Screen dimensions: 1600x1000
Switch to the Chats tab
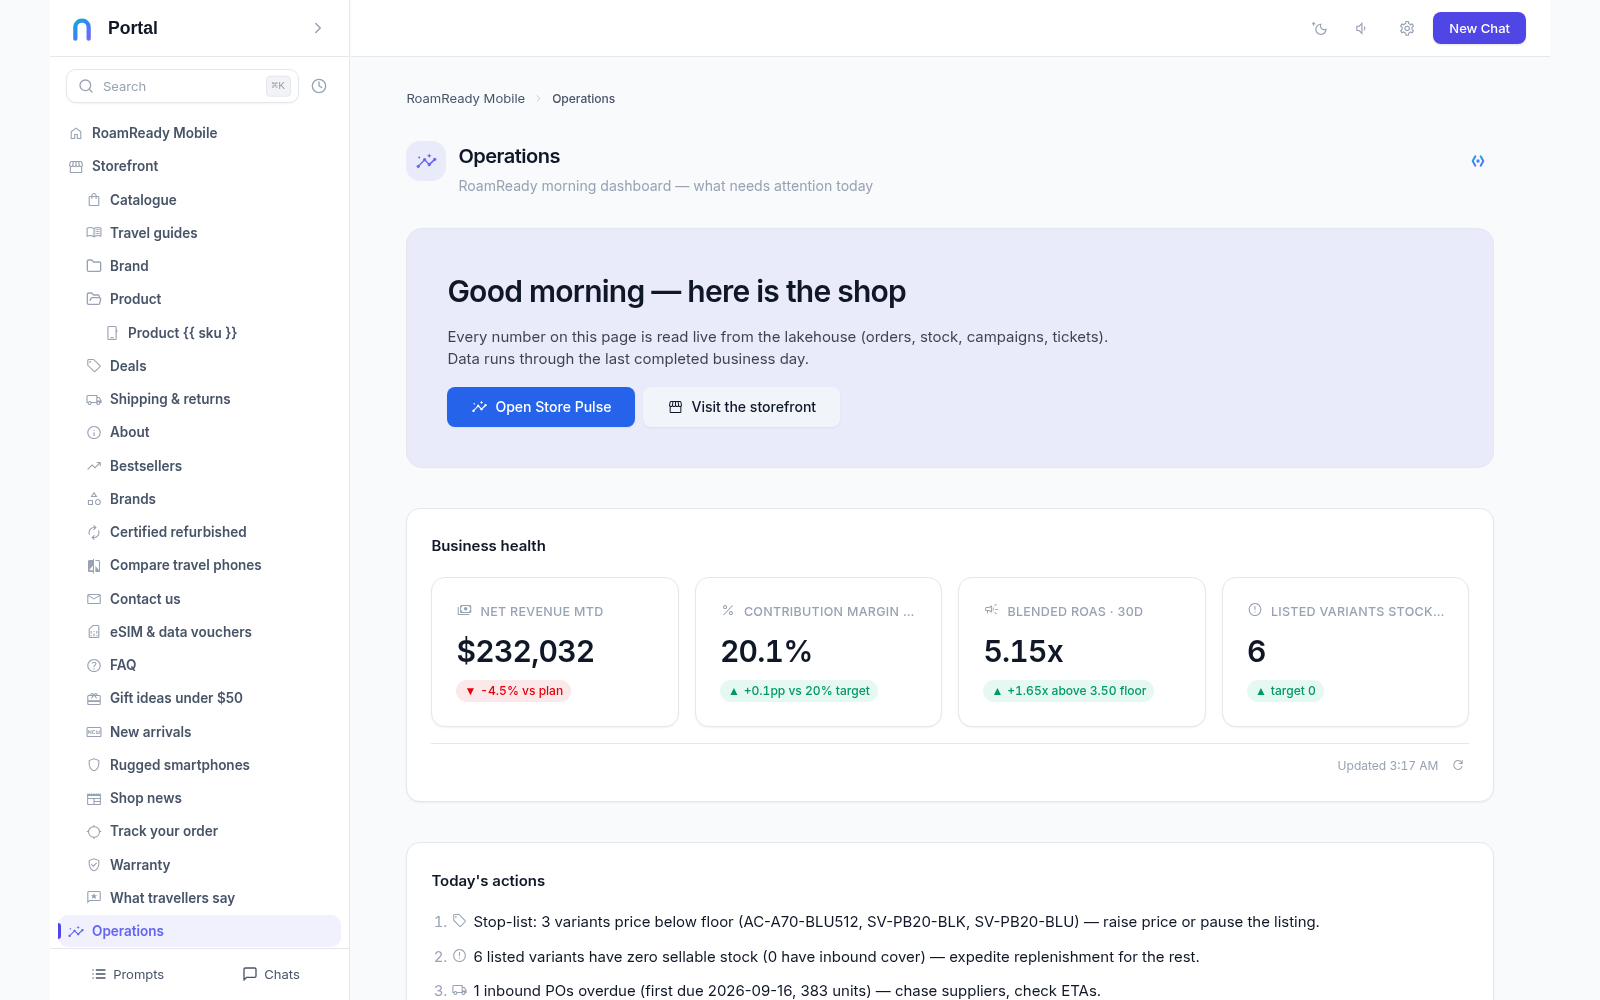(x=271, y=974)
